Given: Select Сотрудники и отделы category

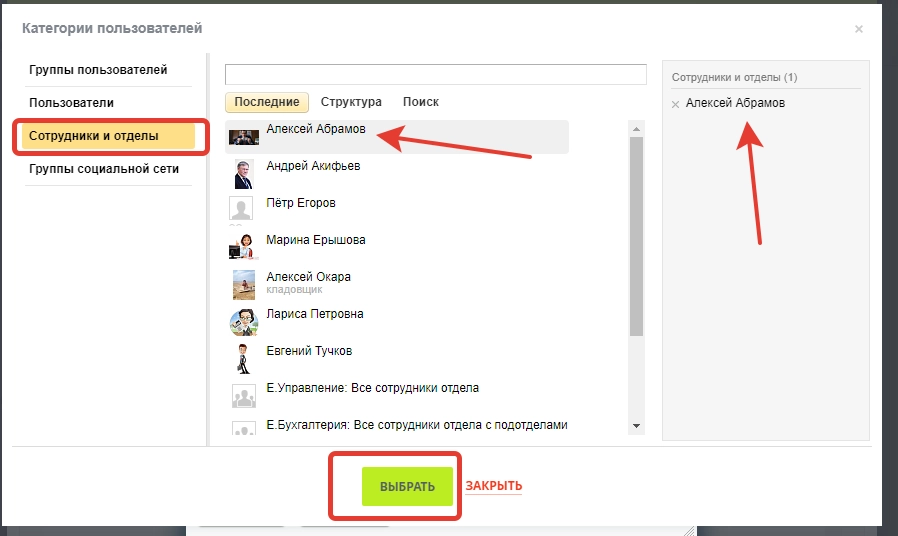Looking at the screenshot, I should pyautogui.click(x=94, y=136).
